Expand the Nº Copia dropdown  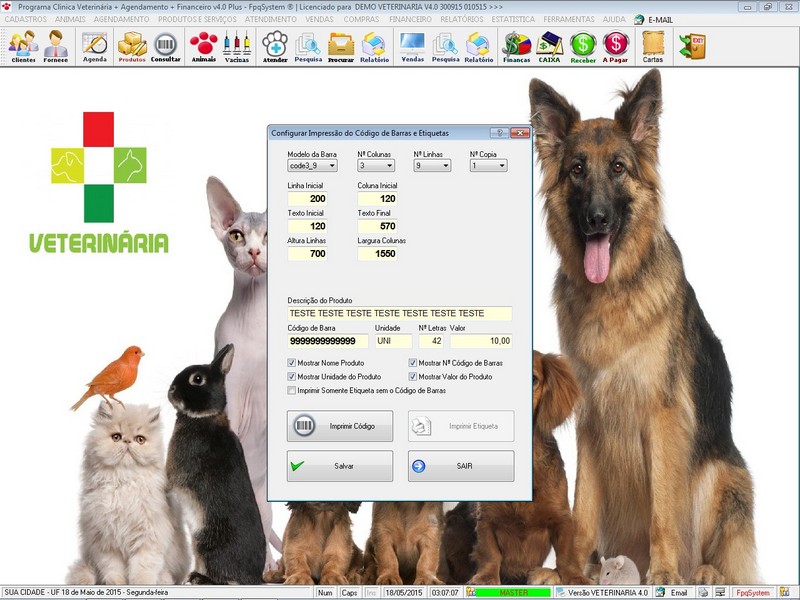pos(502,166)
